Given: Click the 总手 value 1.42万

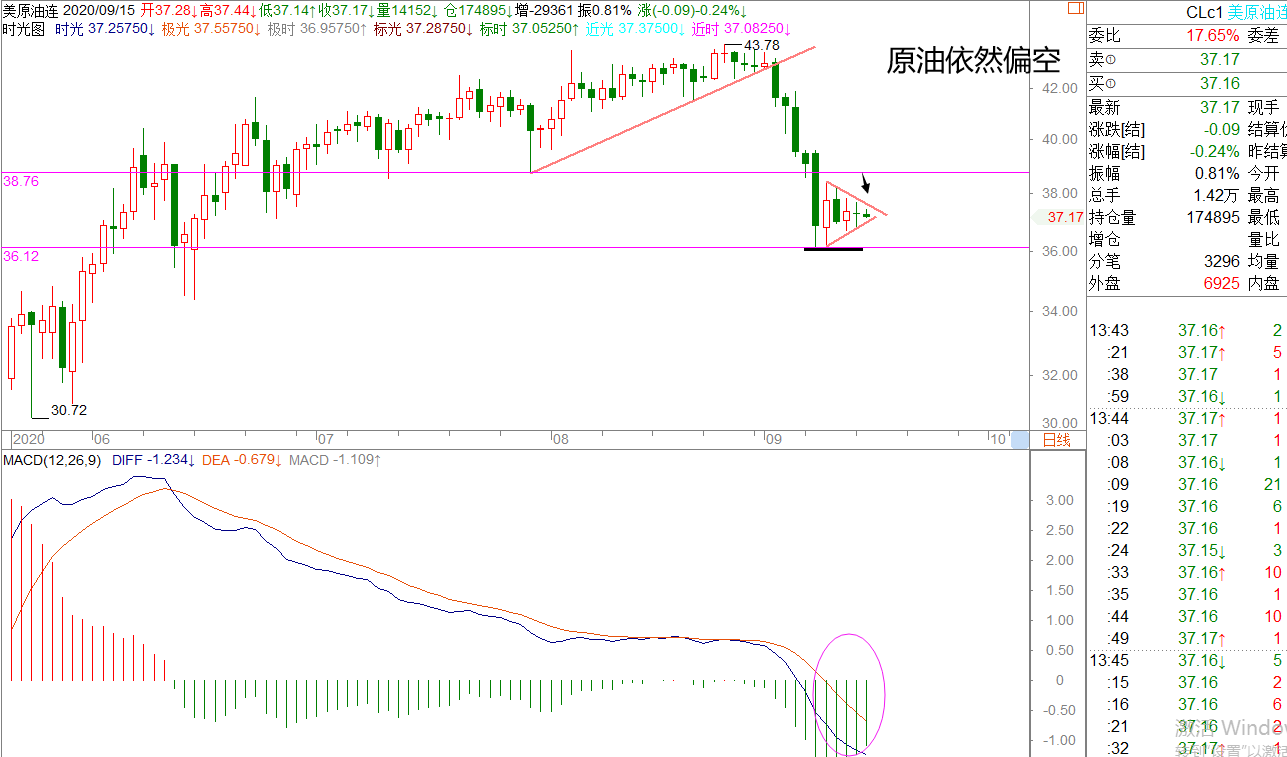Looking at the screenshot, I should point(1217,195).
